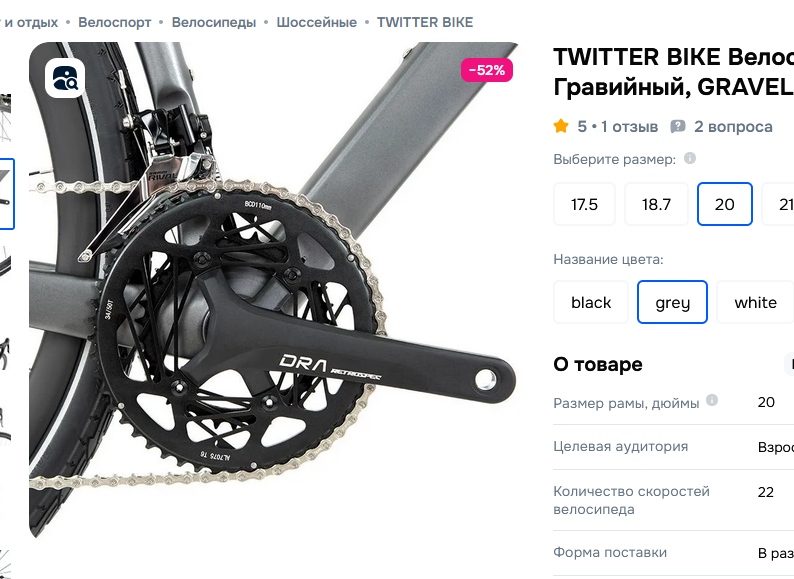Select the white color option
This screenshot has width=794, height=579.
[x=755, y=302]
